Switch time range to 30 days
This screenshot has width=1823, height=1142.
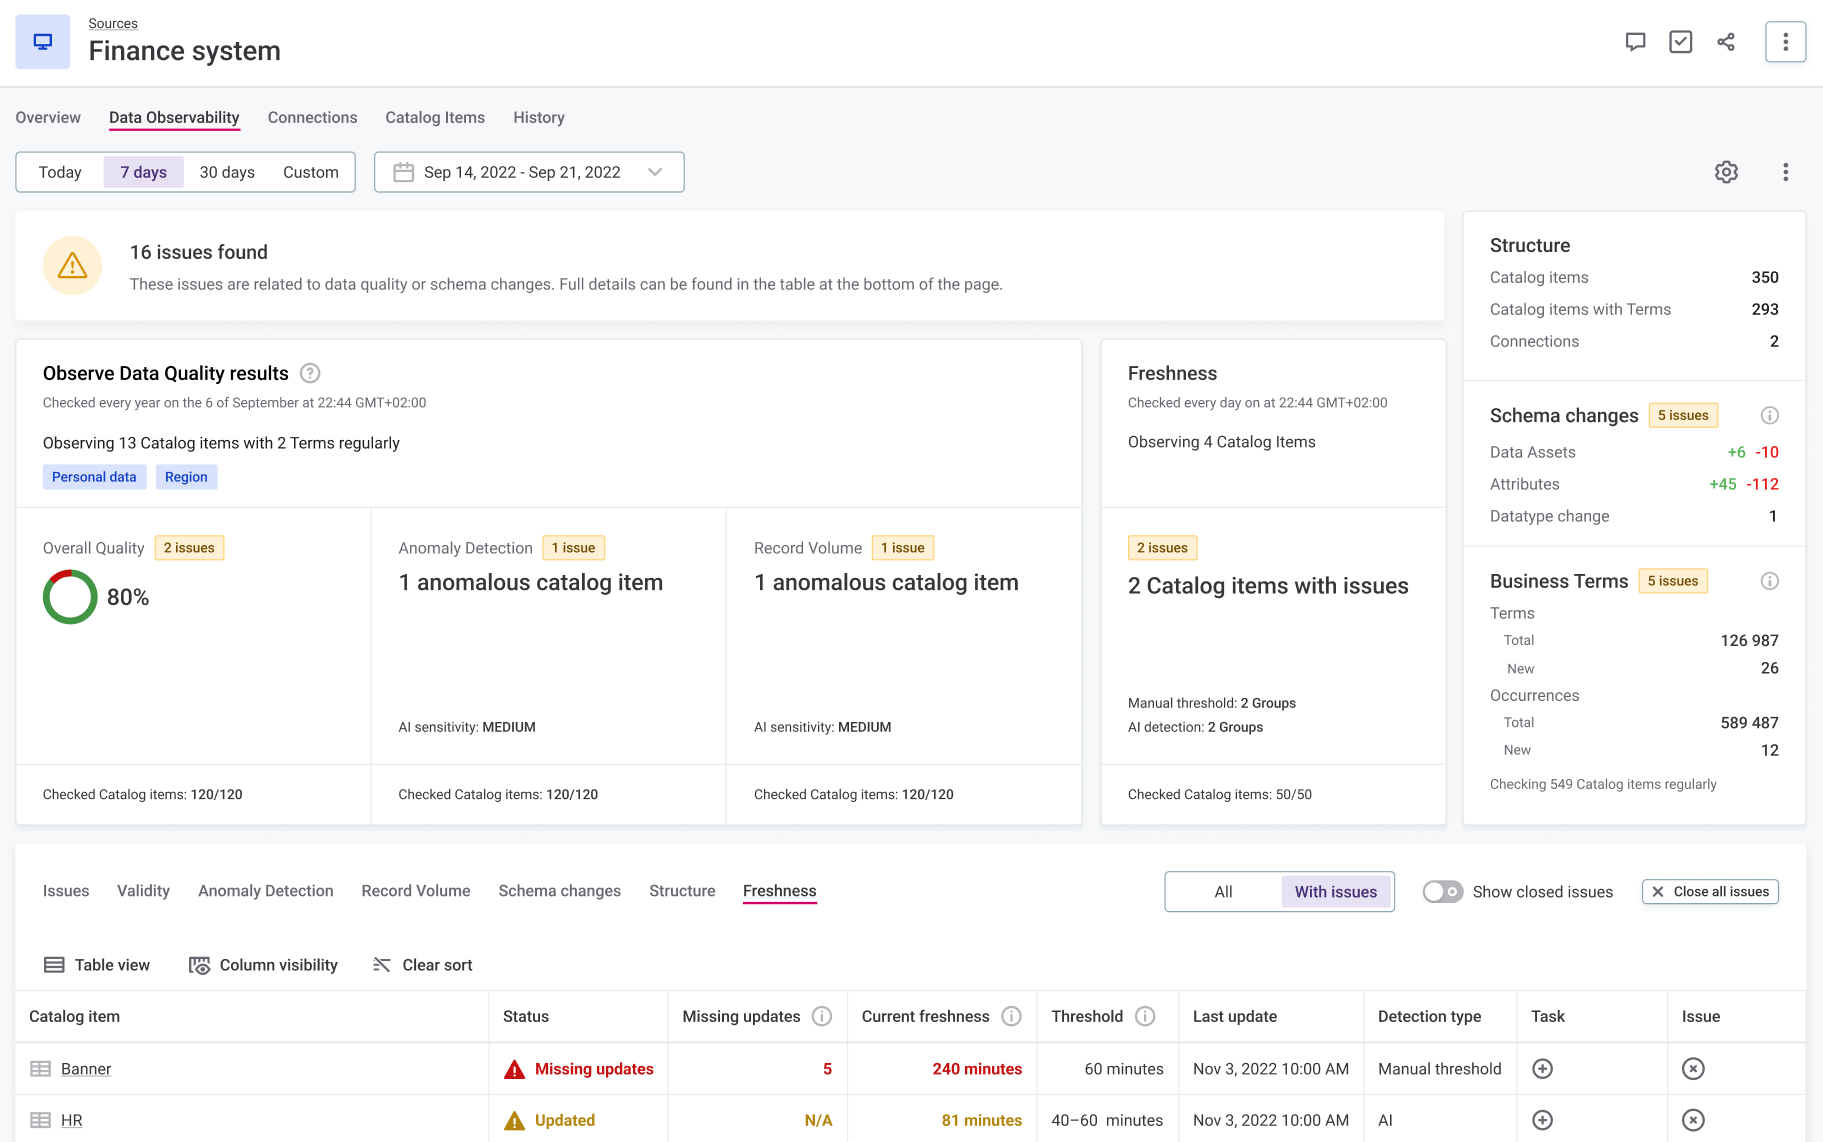227,172
